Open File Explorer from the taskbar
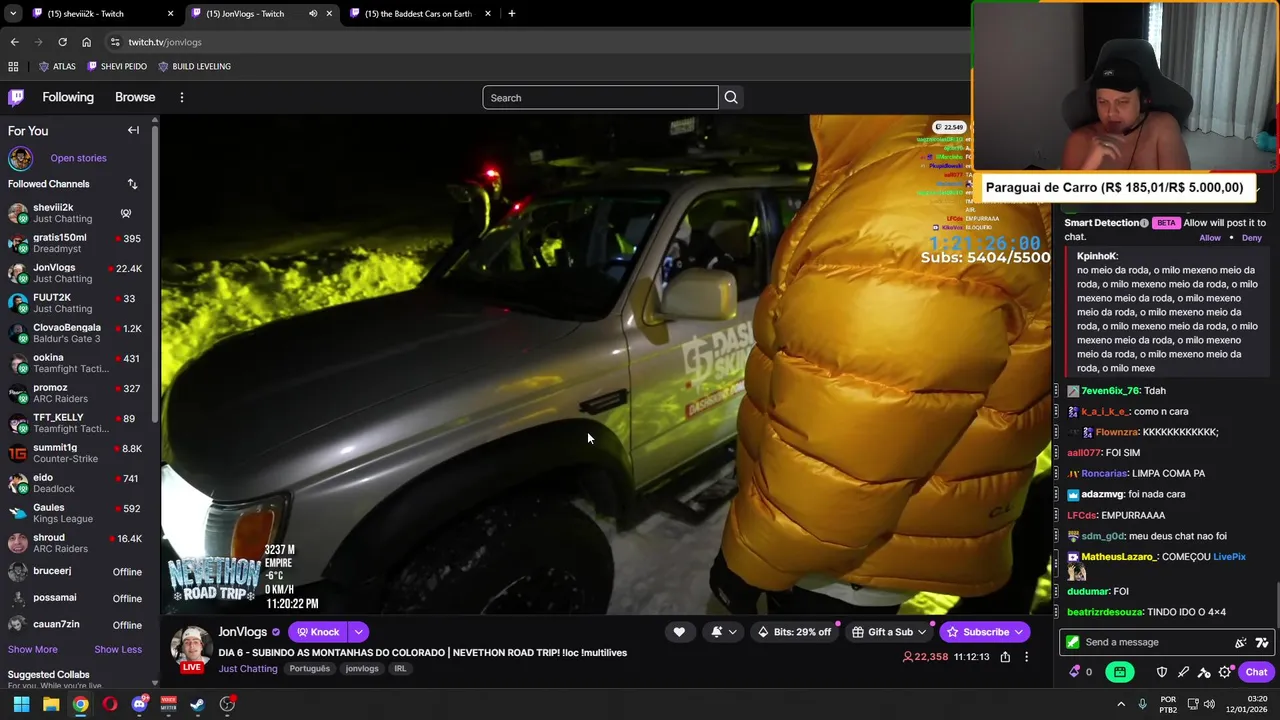The height and width of the screenshot is (720, 1280). [51, 704]
